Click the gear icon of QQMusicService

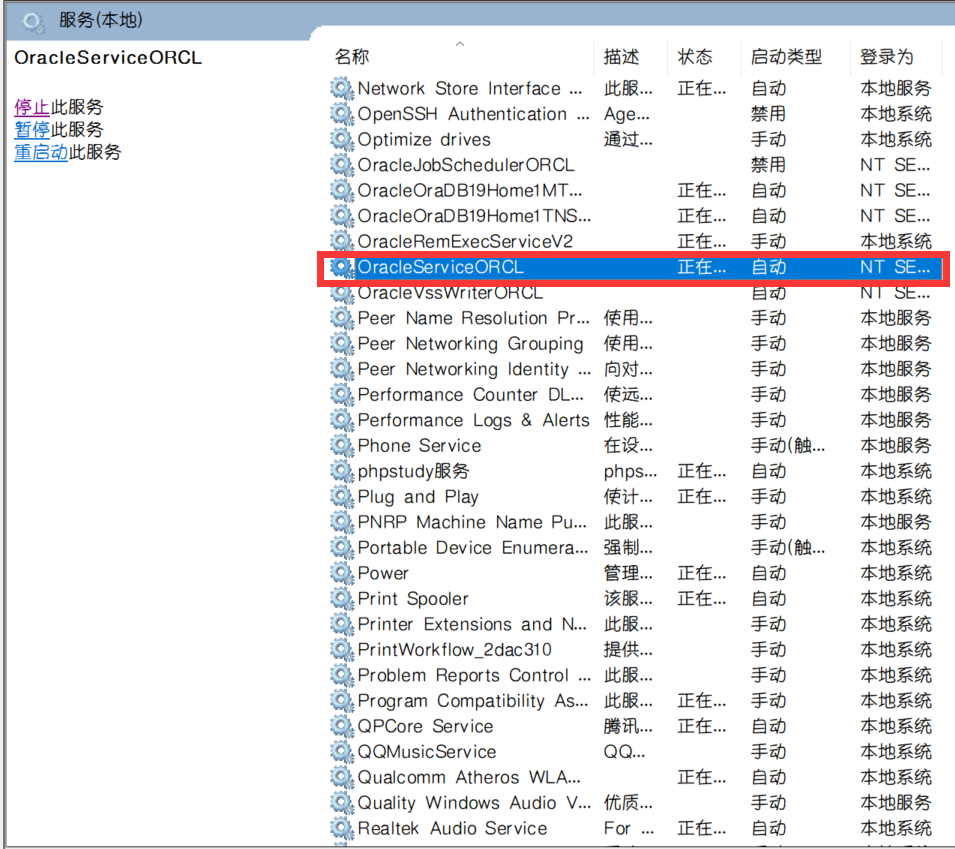pyautogui.click(x=342, y=752)
